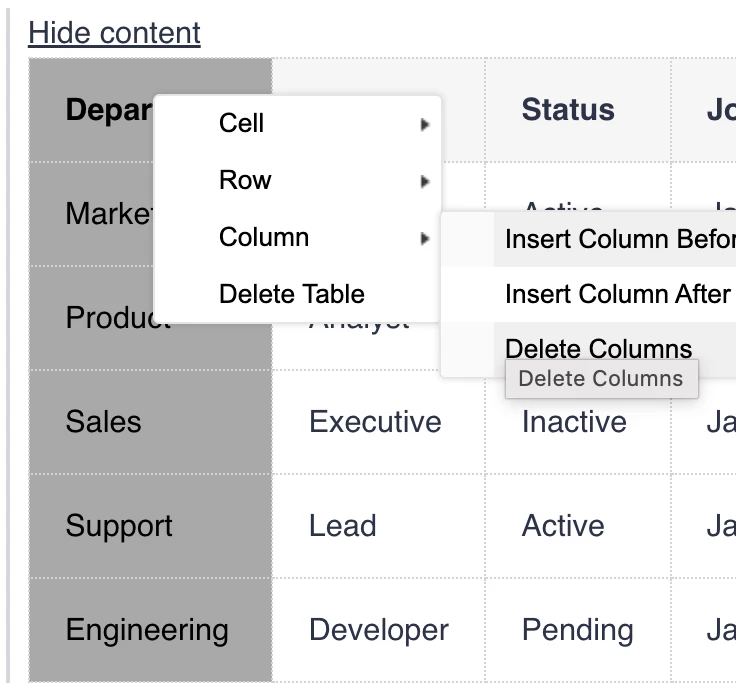The height and width of the screenshot is (696, 736).
Task: Open the Row submenu
Action: [245, 180]
